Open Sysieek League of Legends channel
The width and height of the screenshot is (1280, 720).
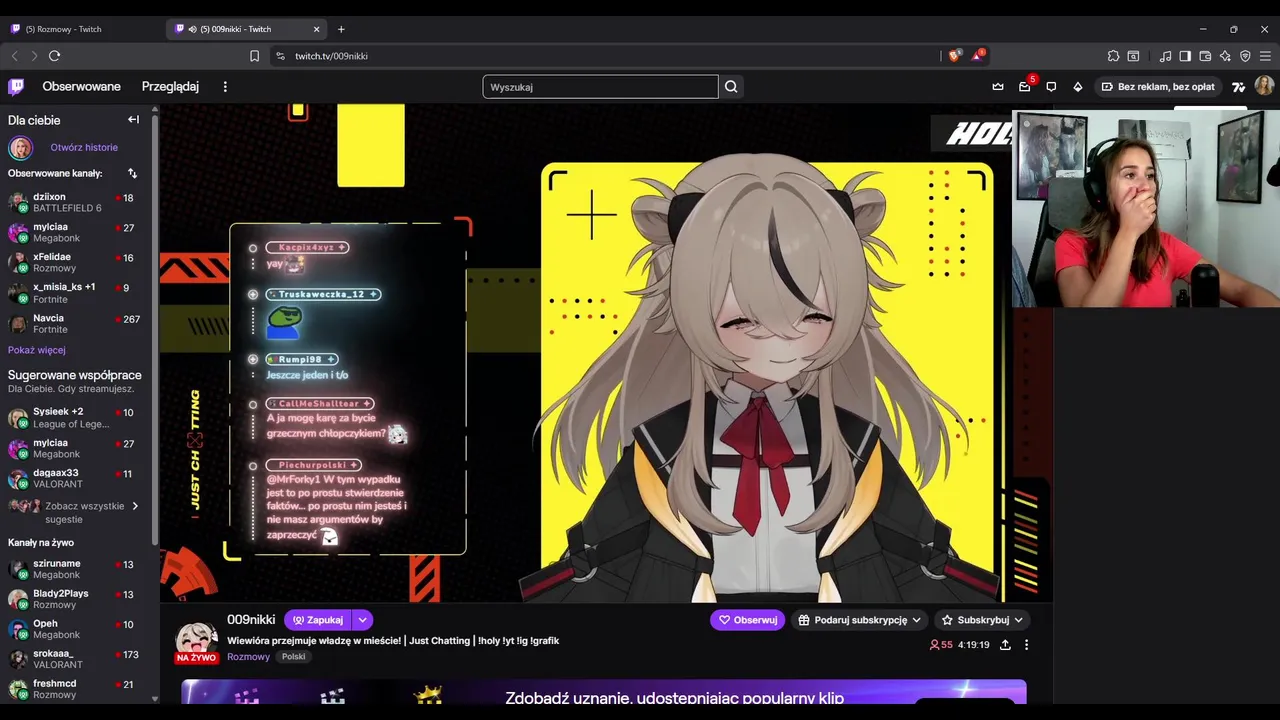tap(74, 417)
